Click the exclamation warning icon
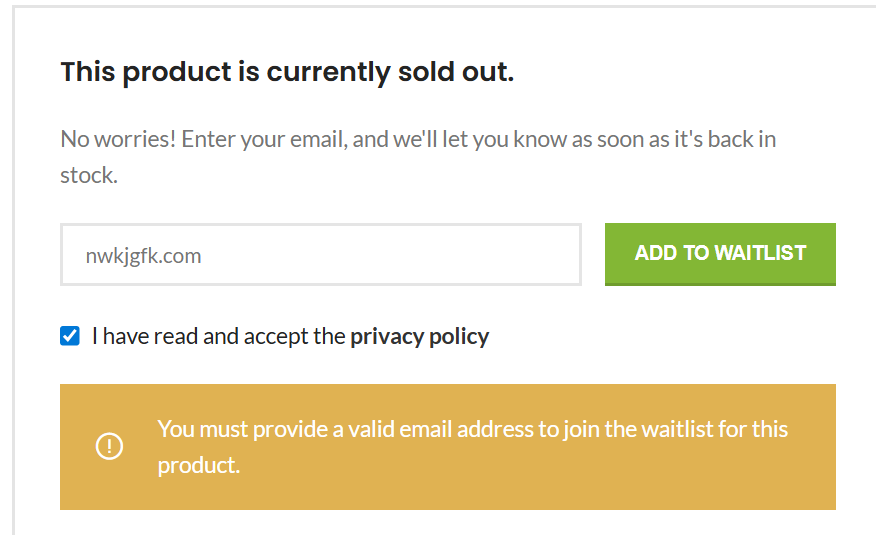Viewport: 876px width, 535px height. point(109,446)
